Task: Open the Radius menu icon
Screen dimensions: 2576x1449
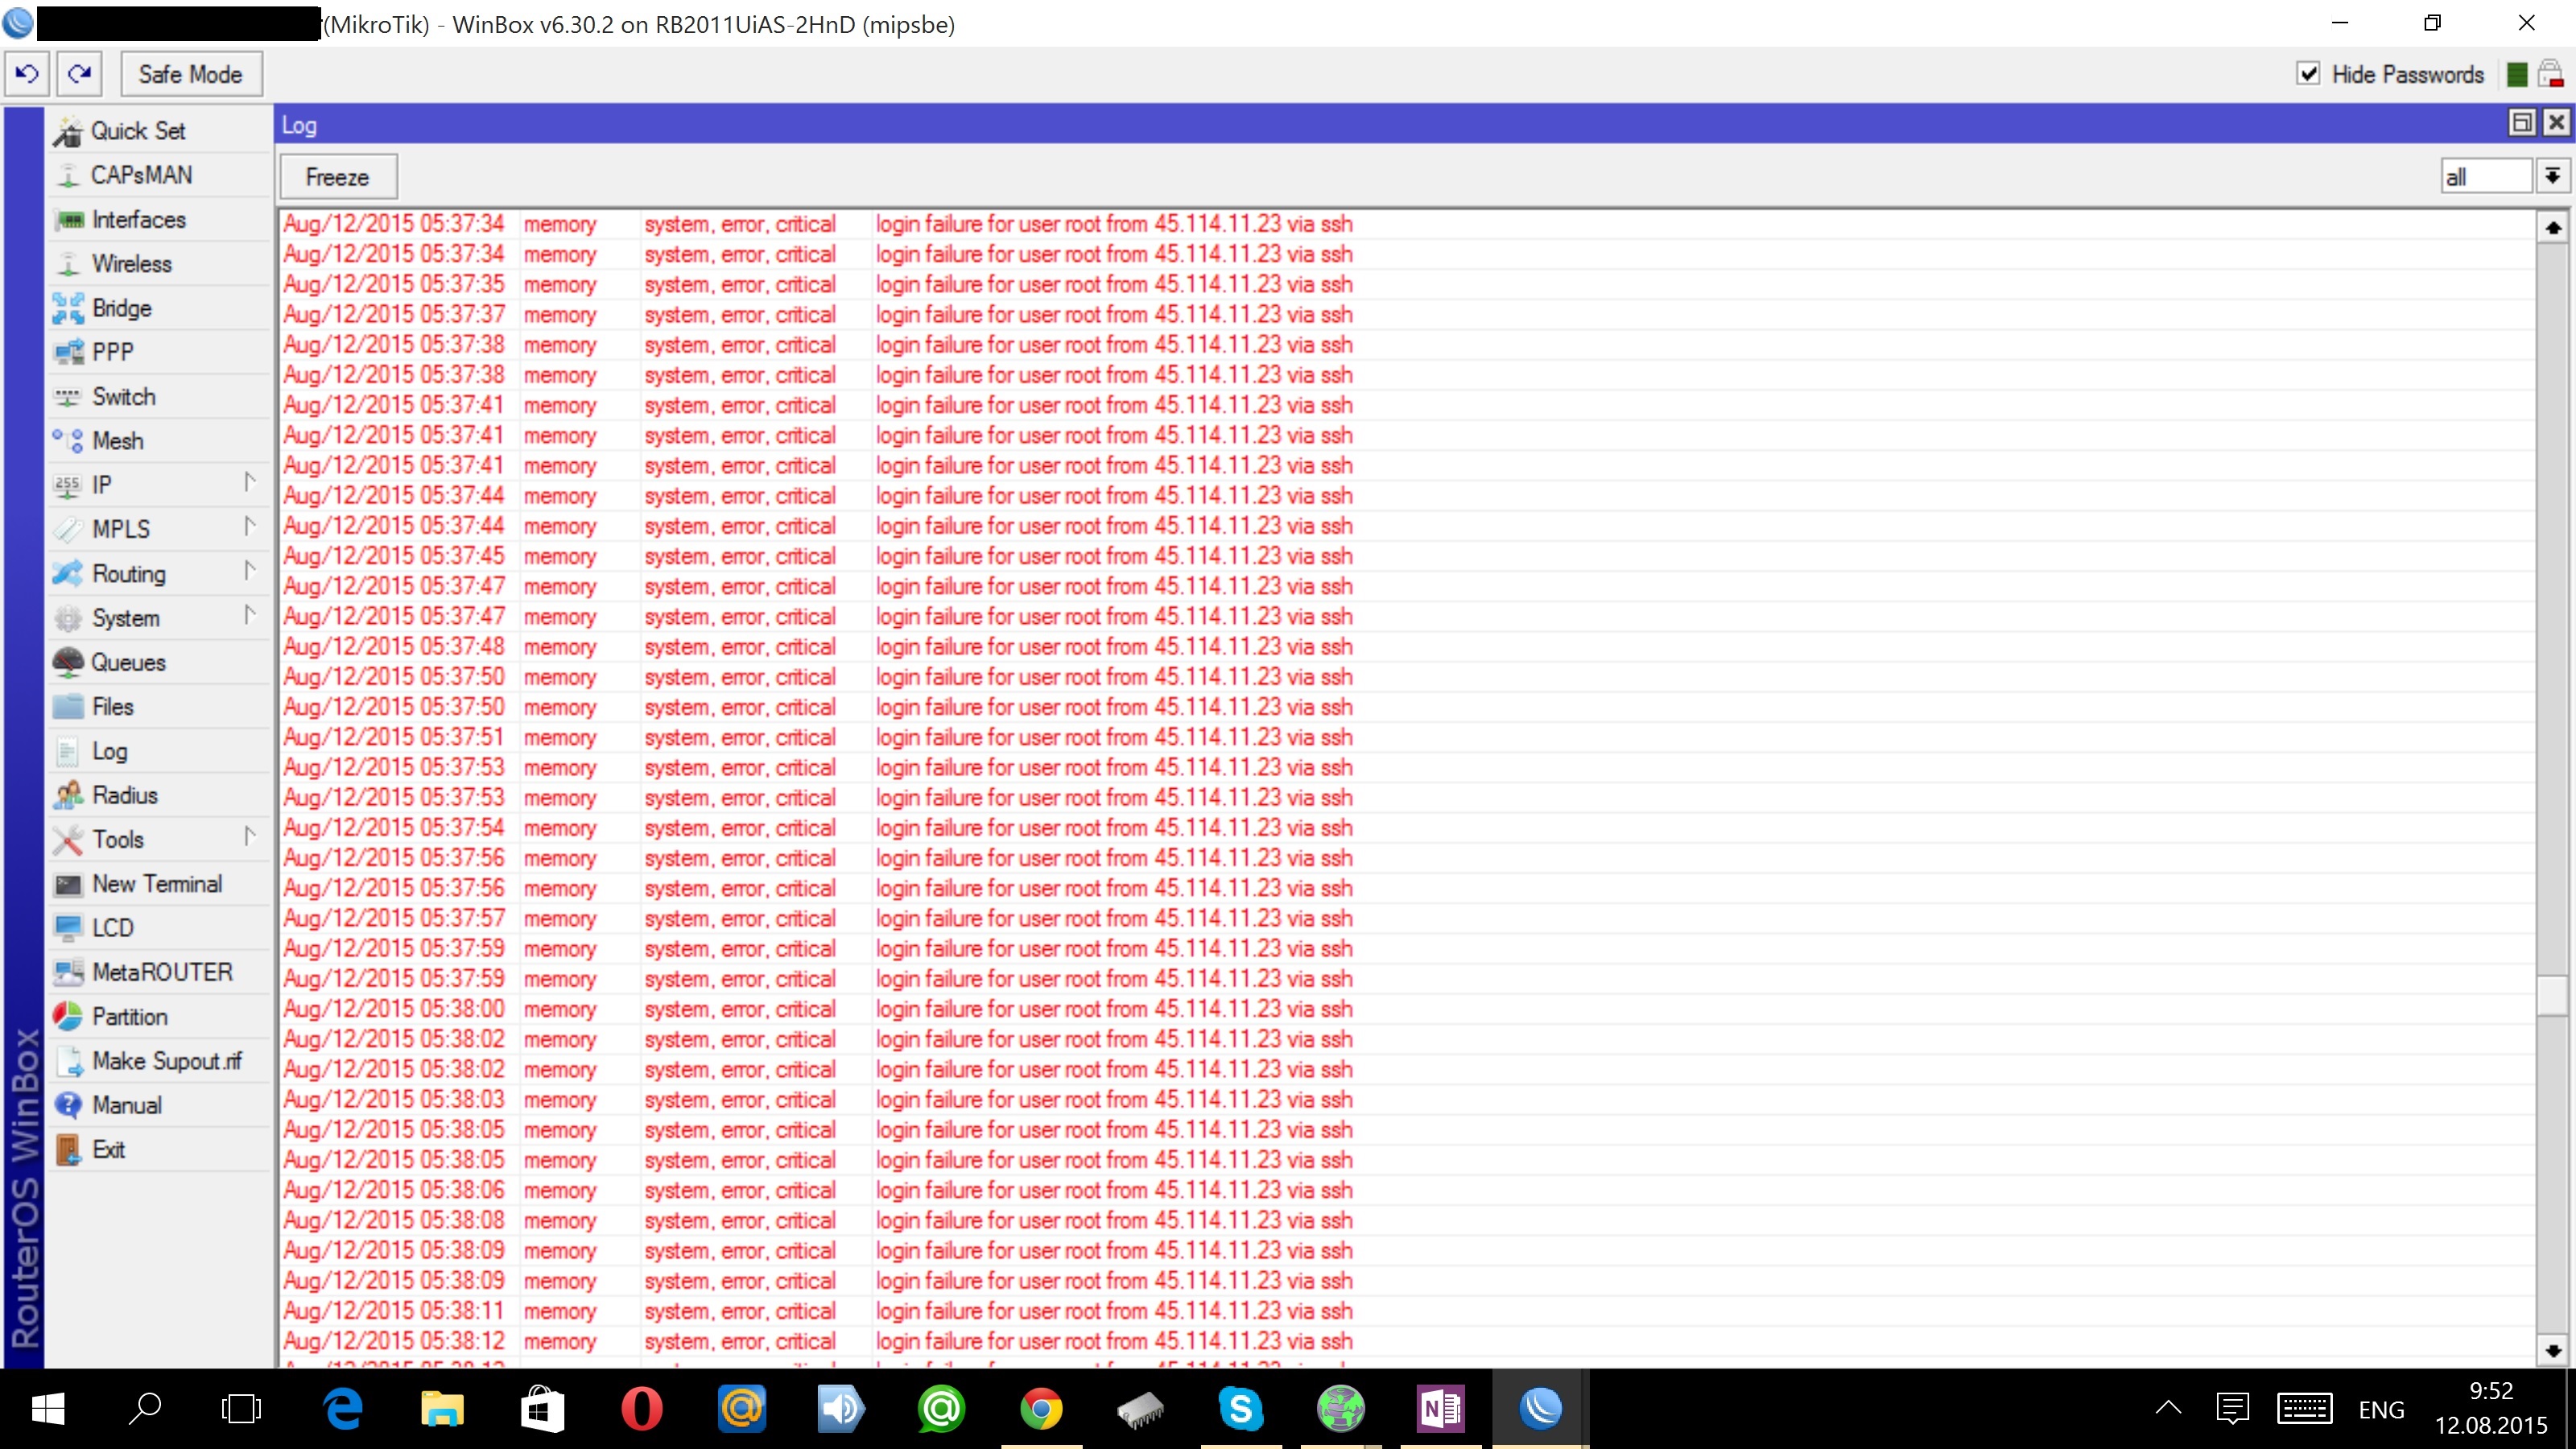Action: 68,795
